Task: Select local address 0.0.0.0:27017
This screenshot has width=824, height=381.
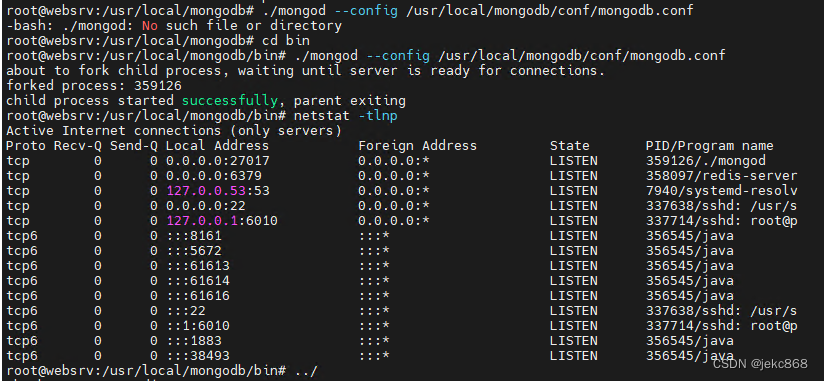Action: click(218, 161)
